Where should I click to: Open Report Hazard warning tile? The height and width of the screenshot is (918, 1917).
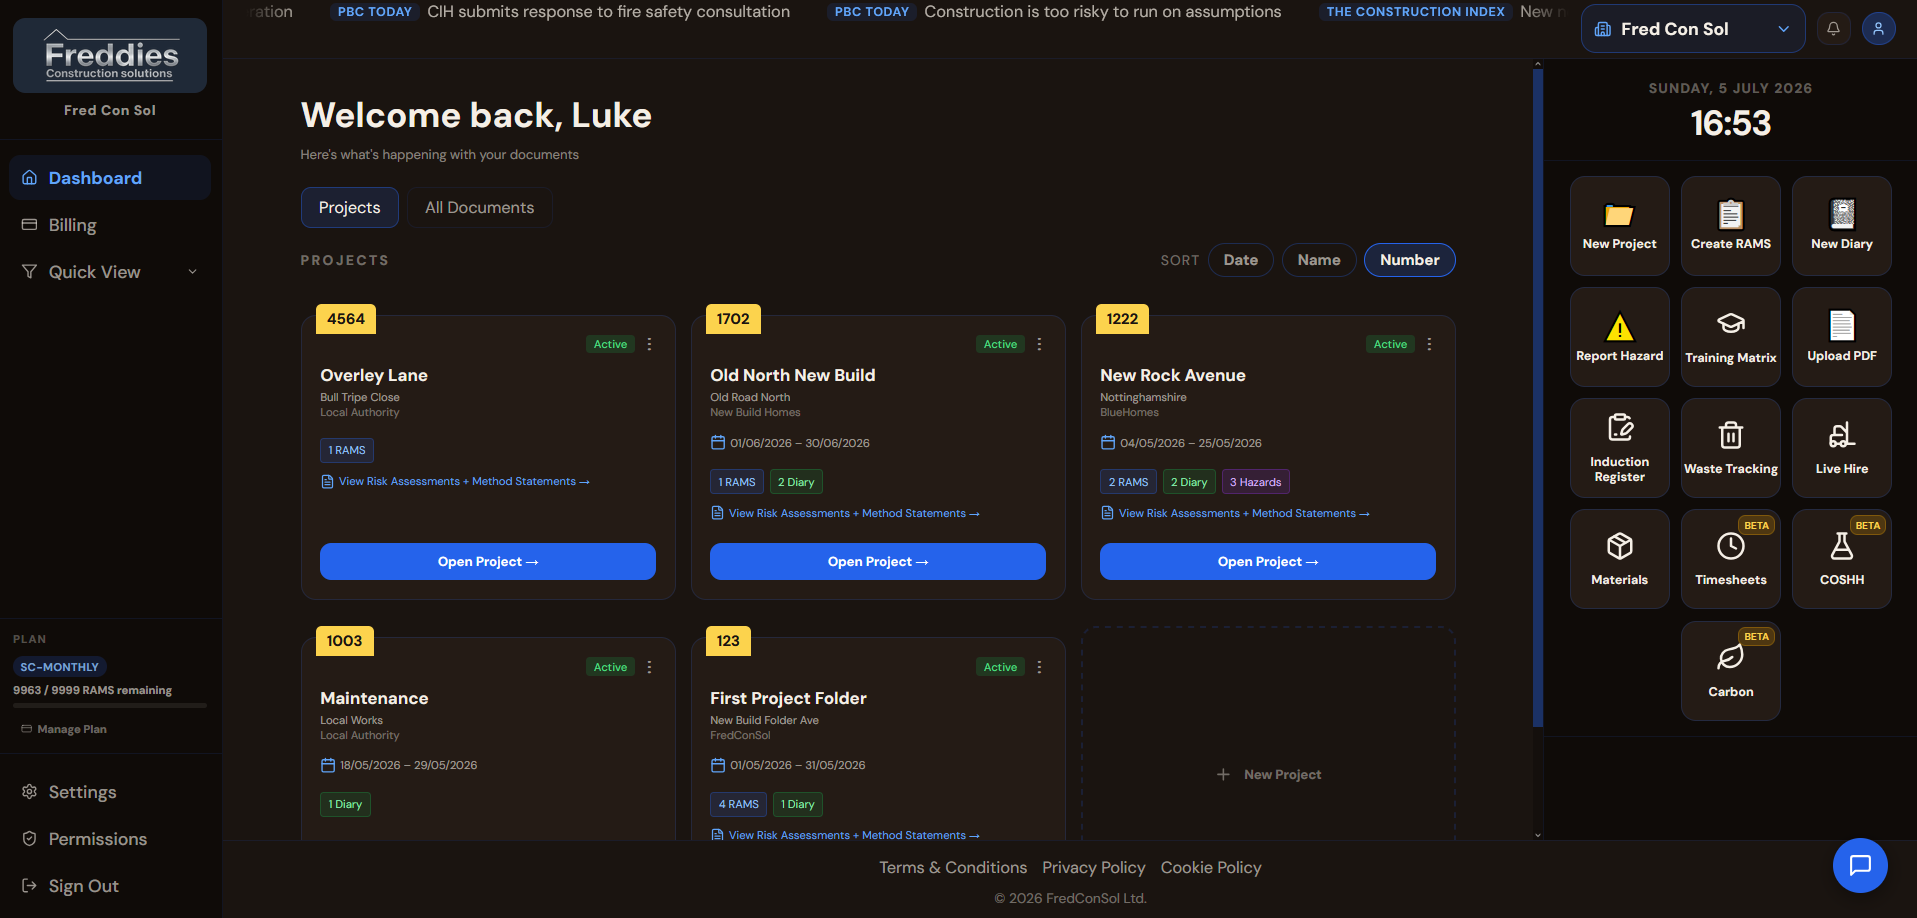tap(1619, 337)
